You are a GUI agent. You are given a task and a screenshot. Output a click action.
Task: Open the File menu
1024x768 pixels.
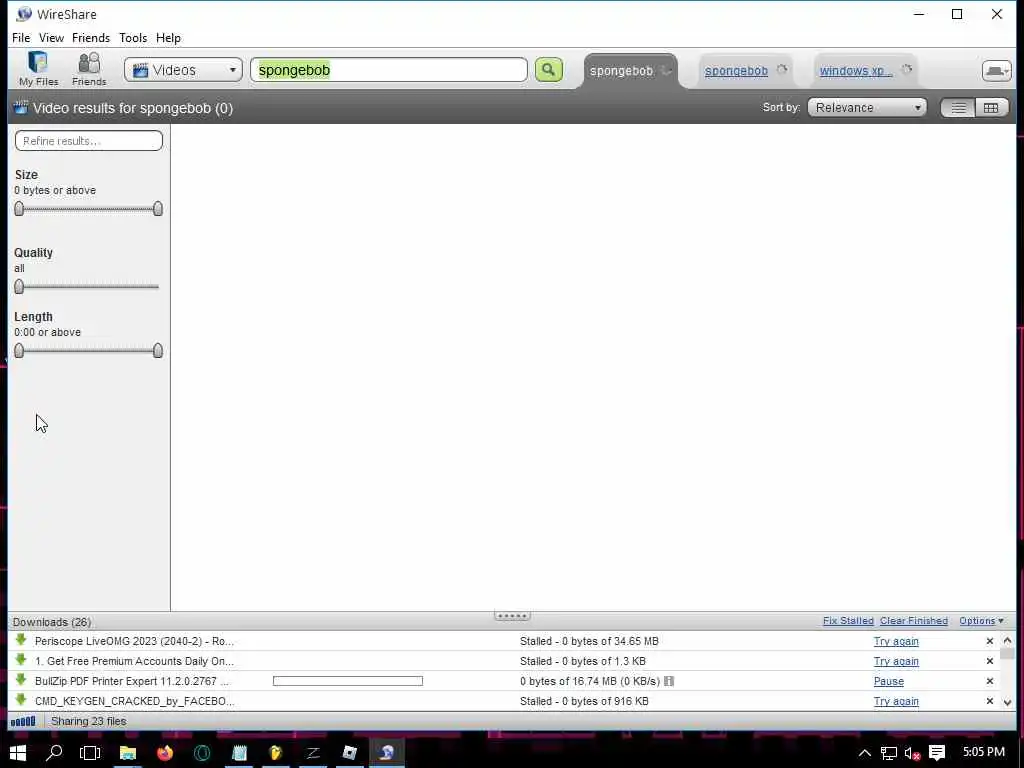coord(21,38)
